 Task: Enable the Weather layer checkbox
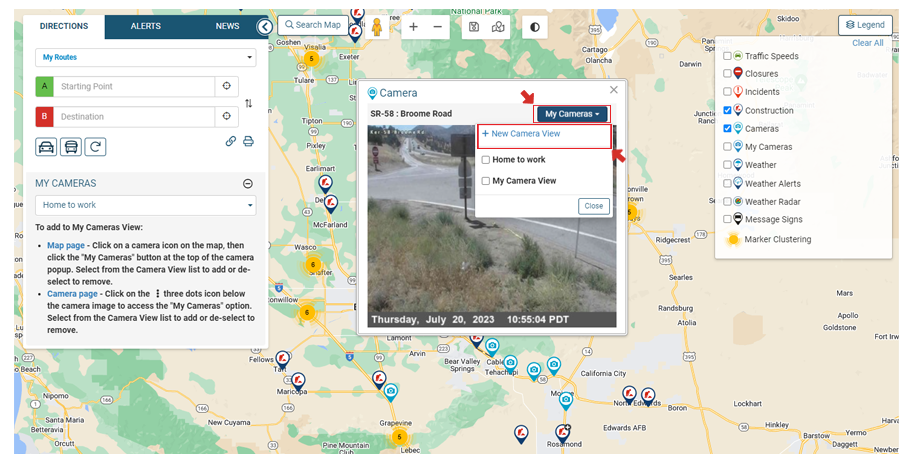click(727, 165)
